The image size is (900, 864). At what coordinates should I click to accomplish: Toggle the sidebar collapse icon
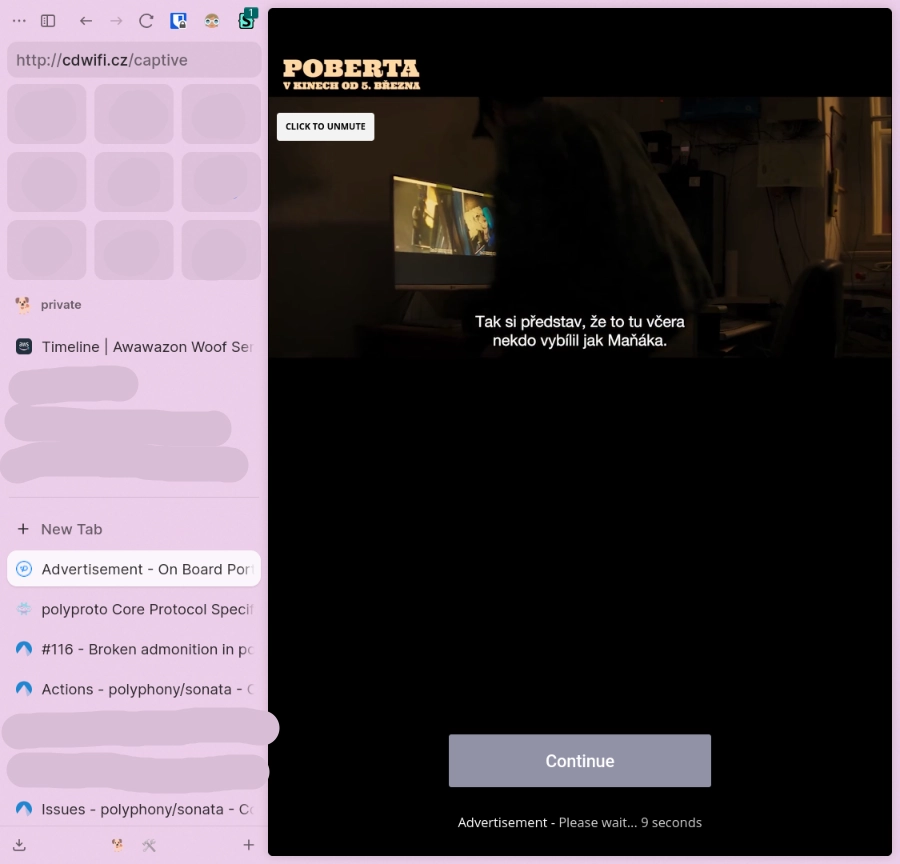click(47, 20)
